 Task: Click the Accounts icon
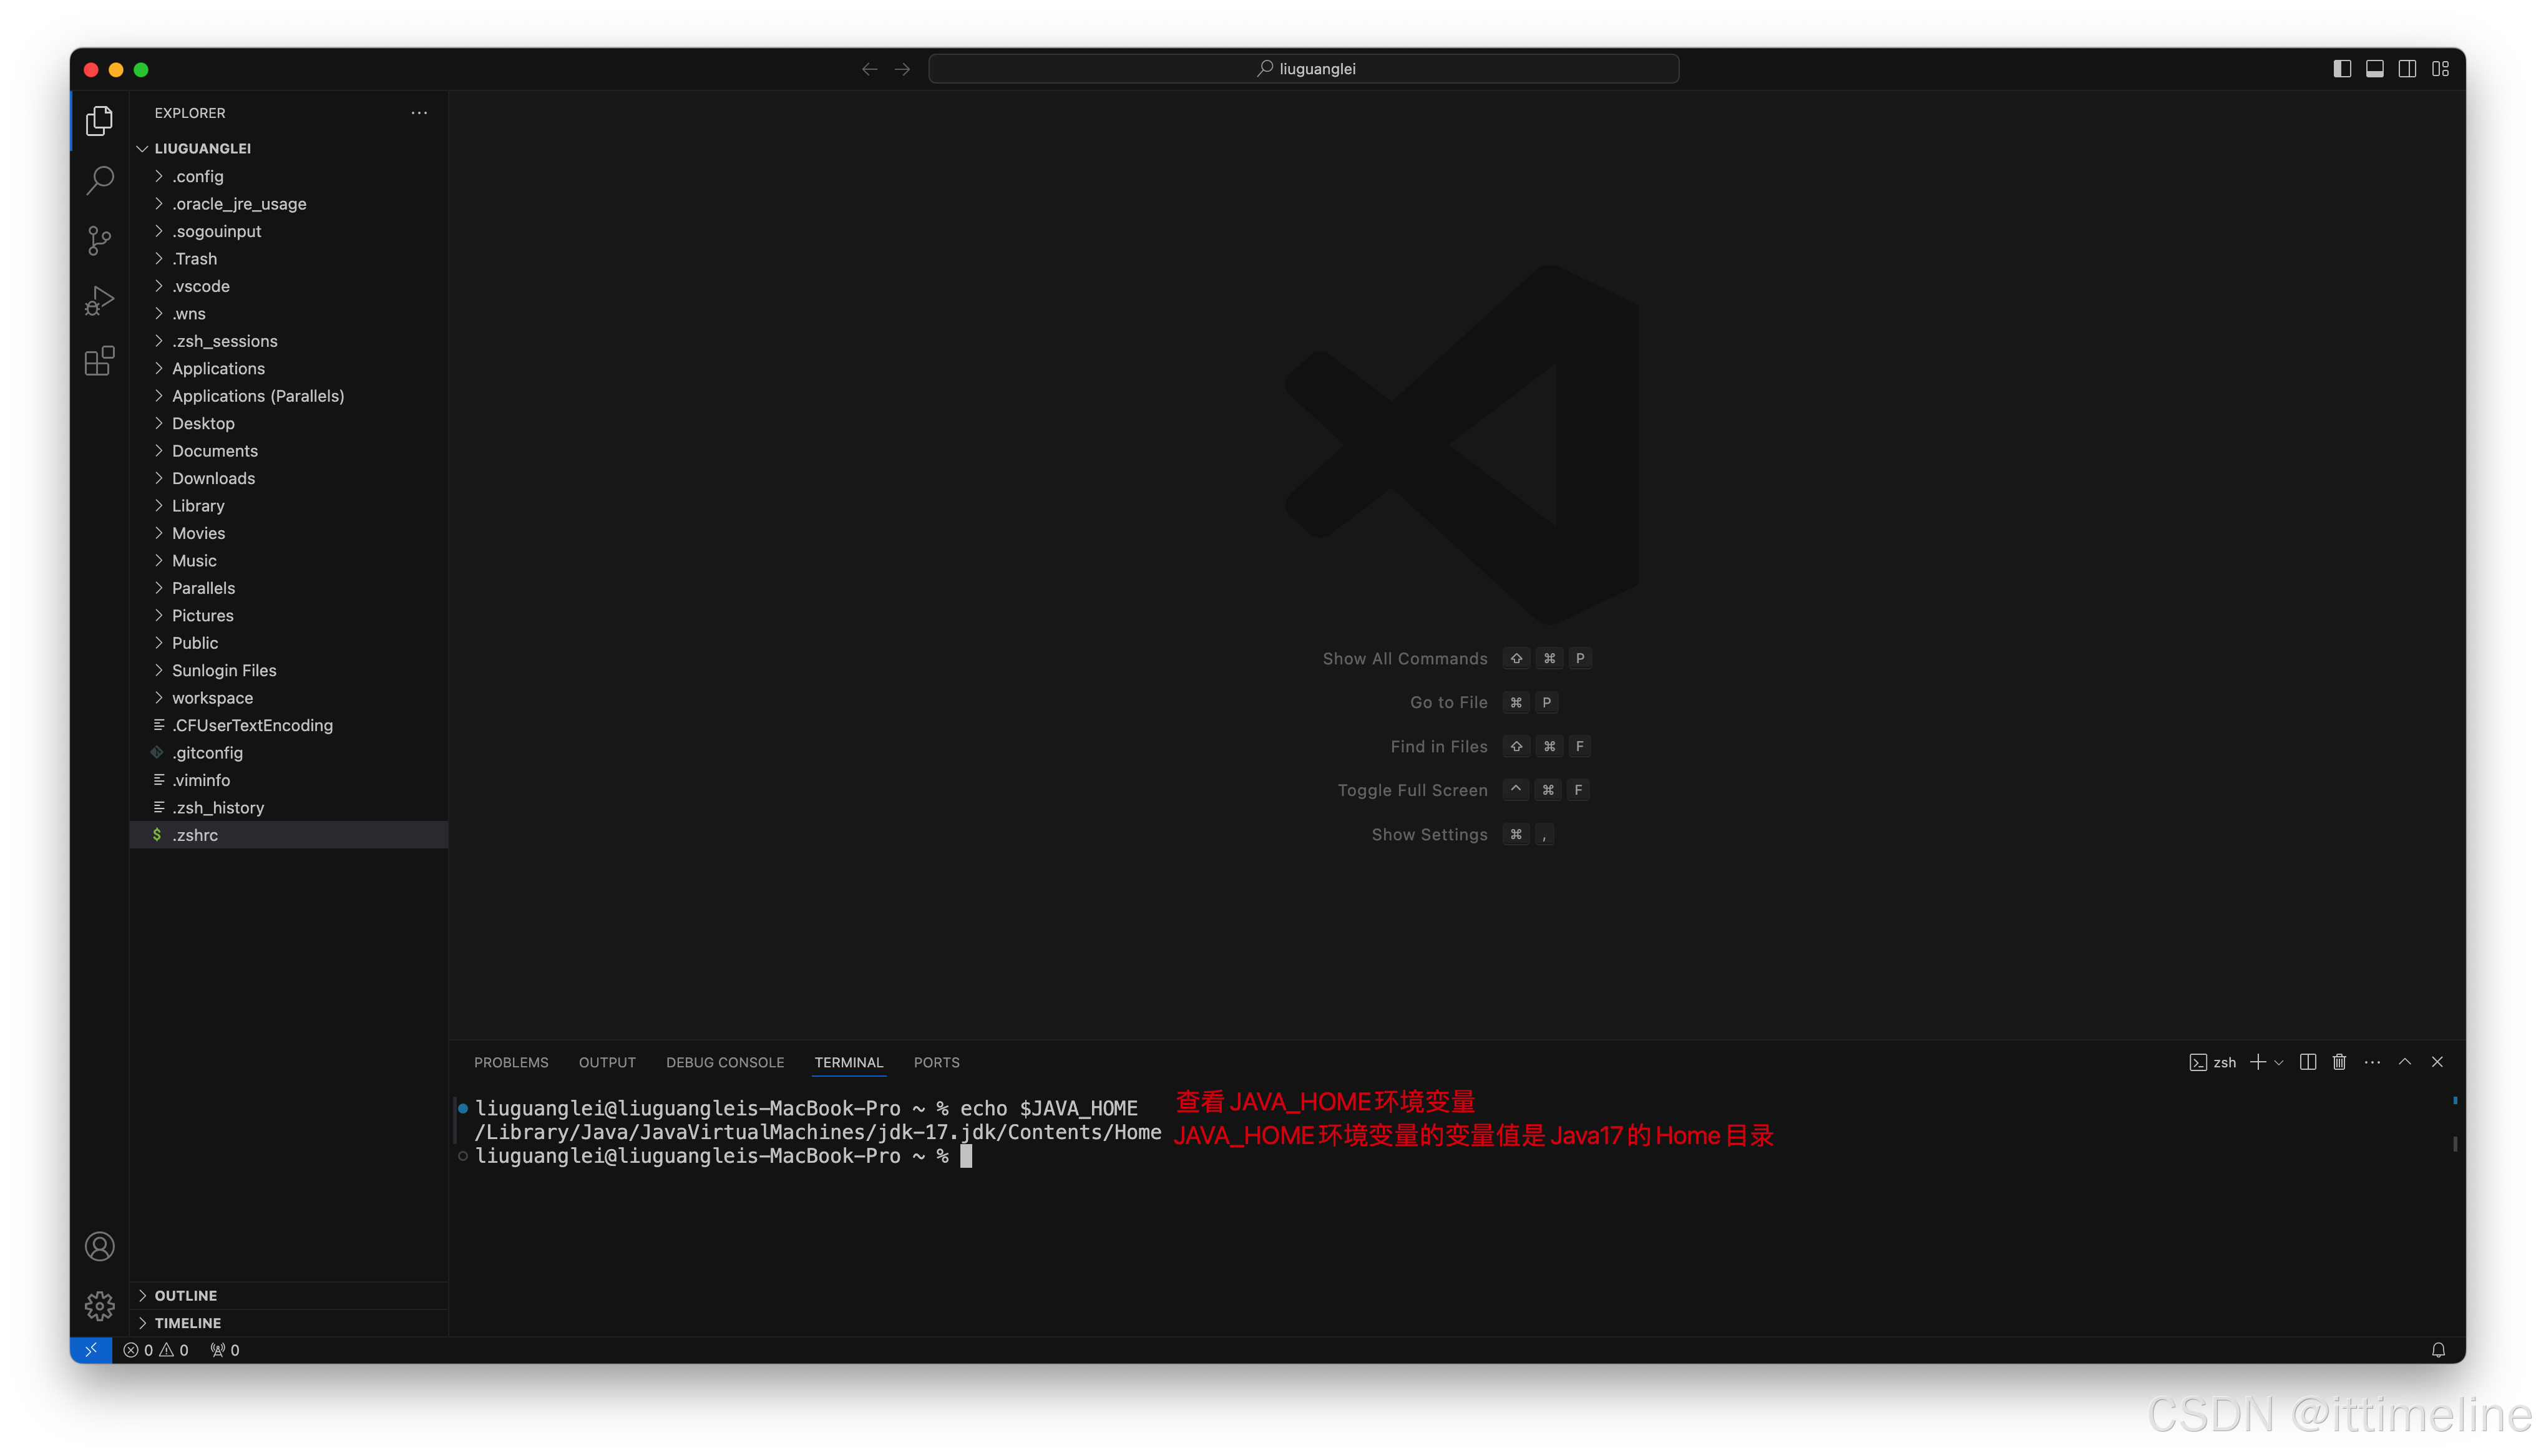[99, 1246]
